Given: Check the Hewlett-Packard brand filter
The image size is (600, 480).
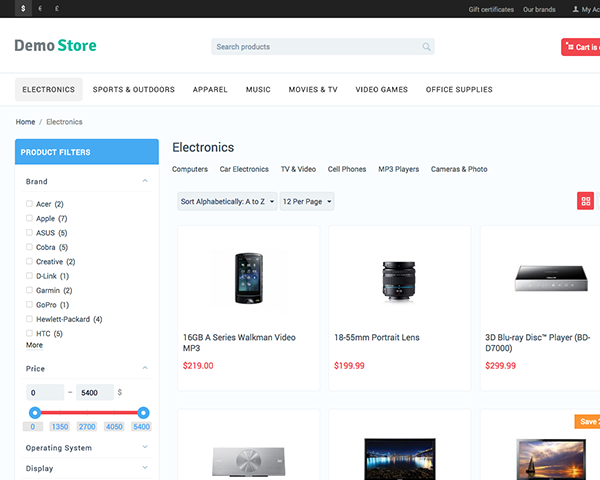Looking at the screenshot, I should (x=29, y=319).
